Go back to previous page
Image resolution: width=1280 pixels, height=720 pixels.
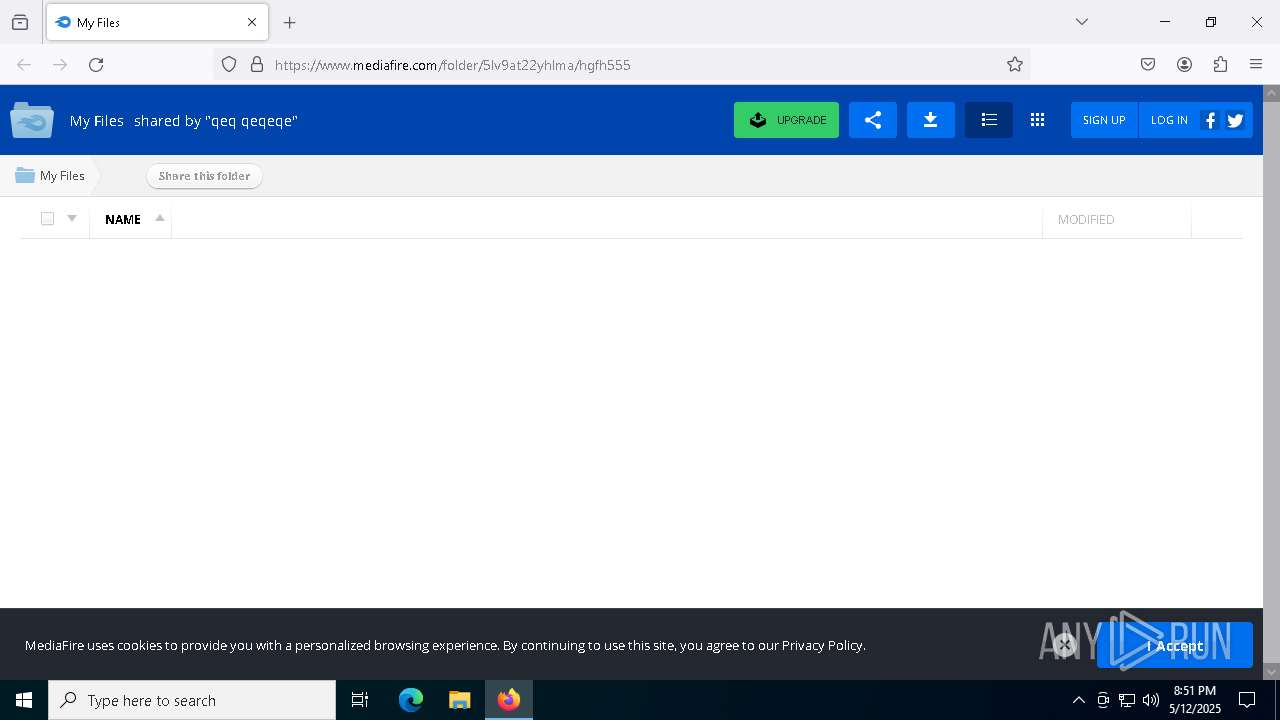point(24,64)
